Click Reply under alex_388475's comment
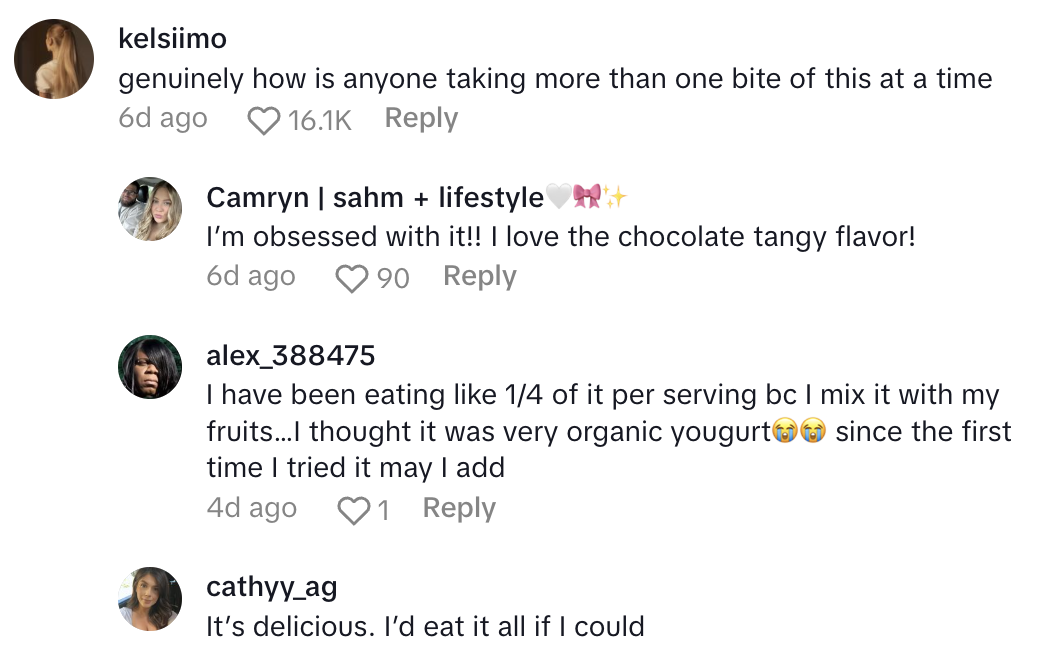Image resolution: width=1052 pixels, height=650 pixels. pos(458,509)
